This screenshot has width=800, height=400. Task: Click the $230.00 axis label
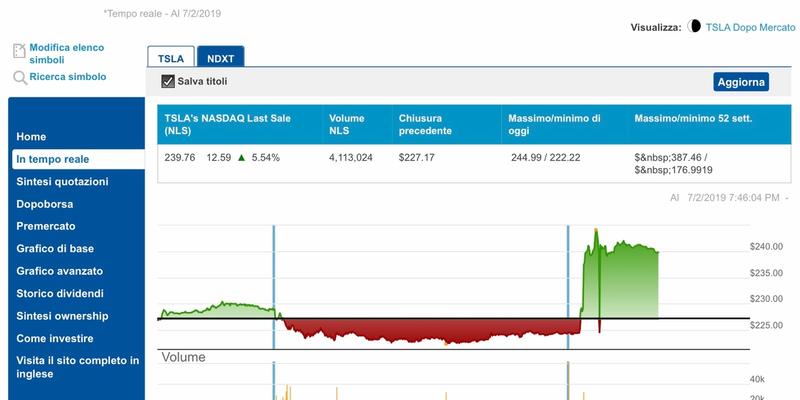click(766, 299)
